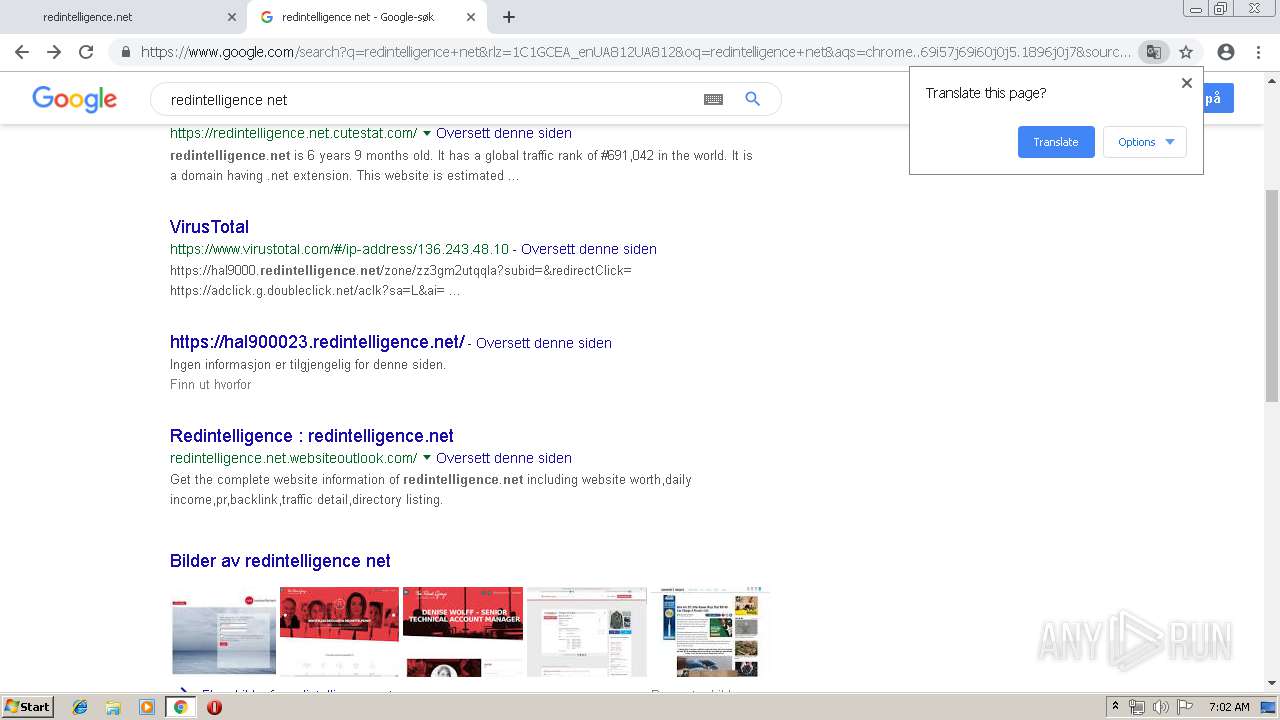
Task: Expand the websiteoutlook.com result dropdown arrow
Action: tap(427, 458)
